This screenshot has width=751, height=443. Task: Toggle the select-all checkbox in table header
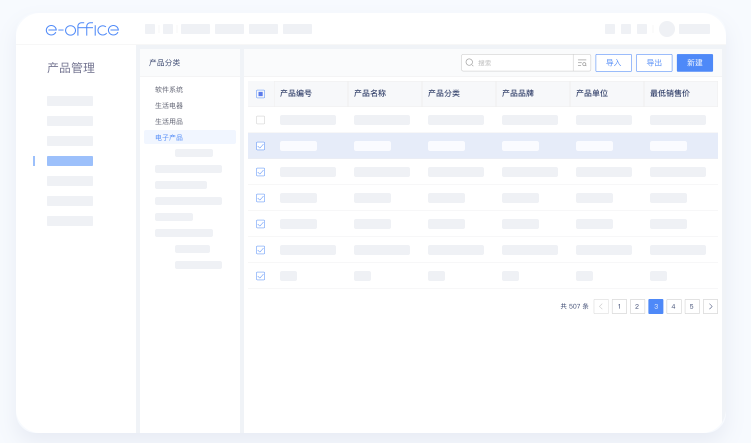[x=261, y=93]
